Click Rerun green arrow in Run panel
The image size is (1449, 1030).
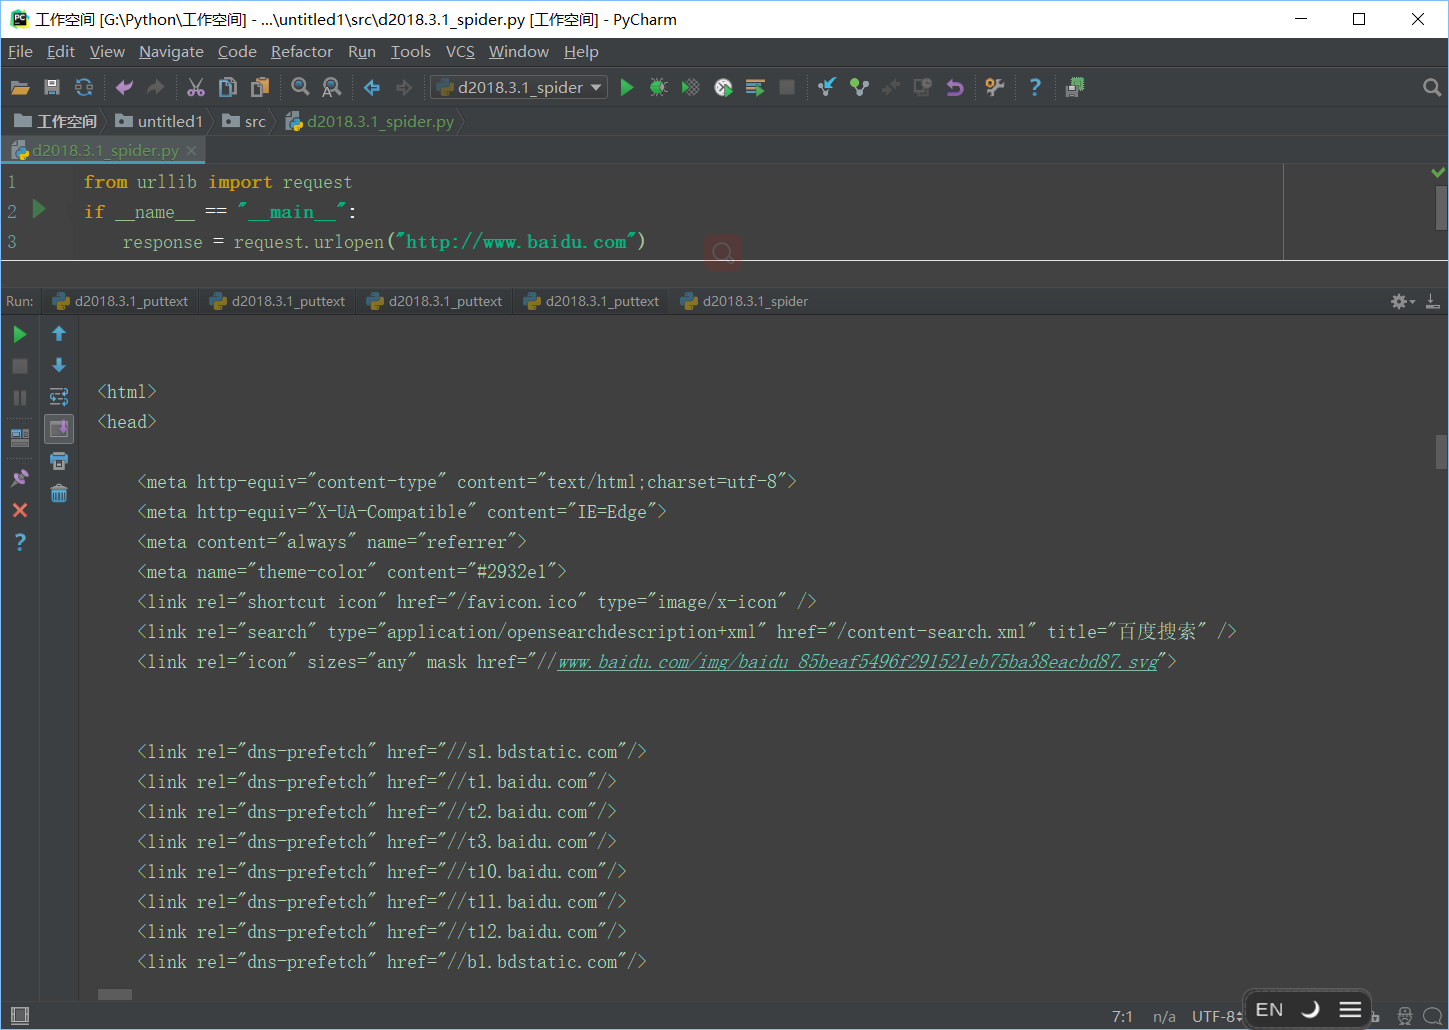pos(20,334)
